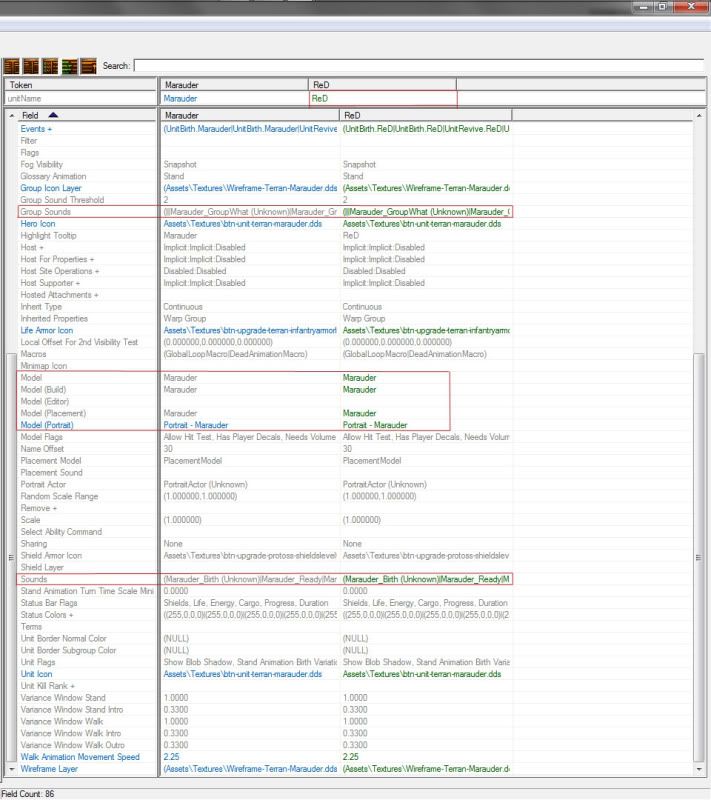Click ReD's Sounds value Marauder_Birth
Screen dimensions: 711x800
(426, 579)
